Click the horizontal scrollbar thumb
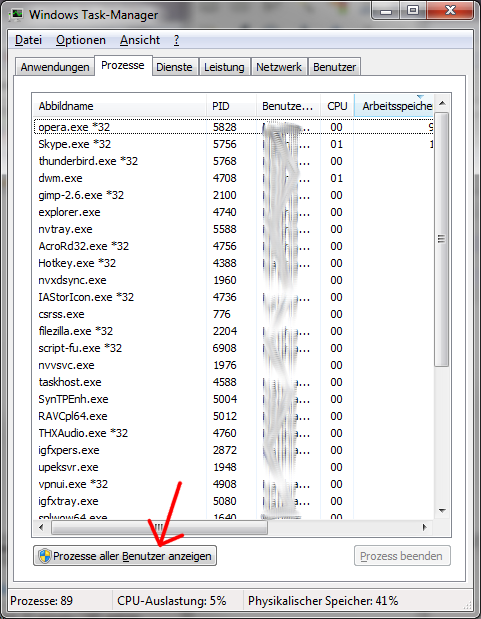Image resolution: width=481 pixels, height=619 pixels. coord(159,527)
